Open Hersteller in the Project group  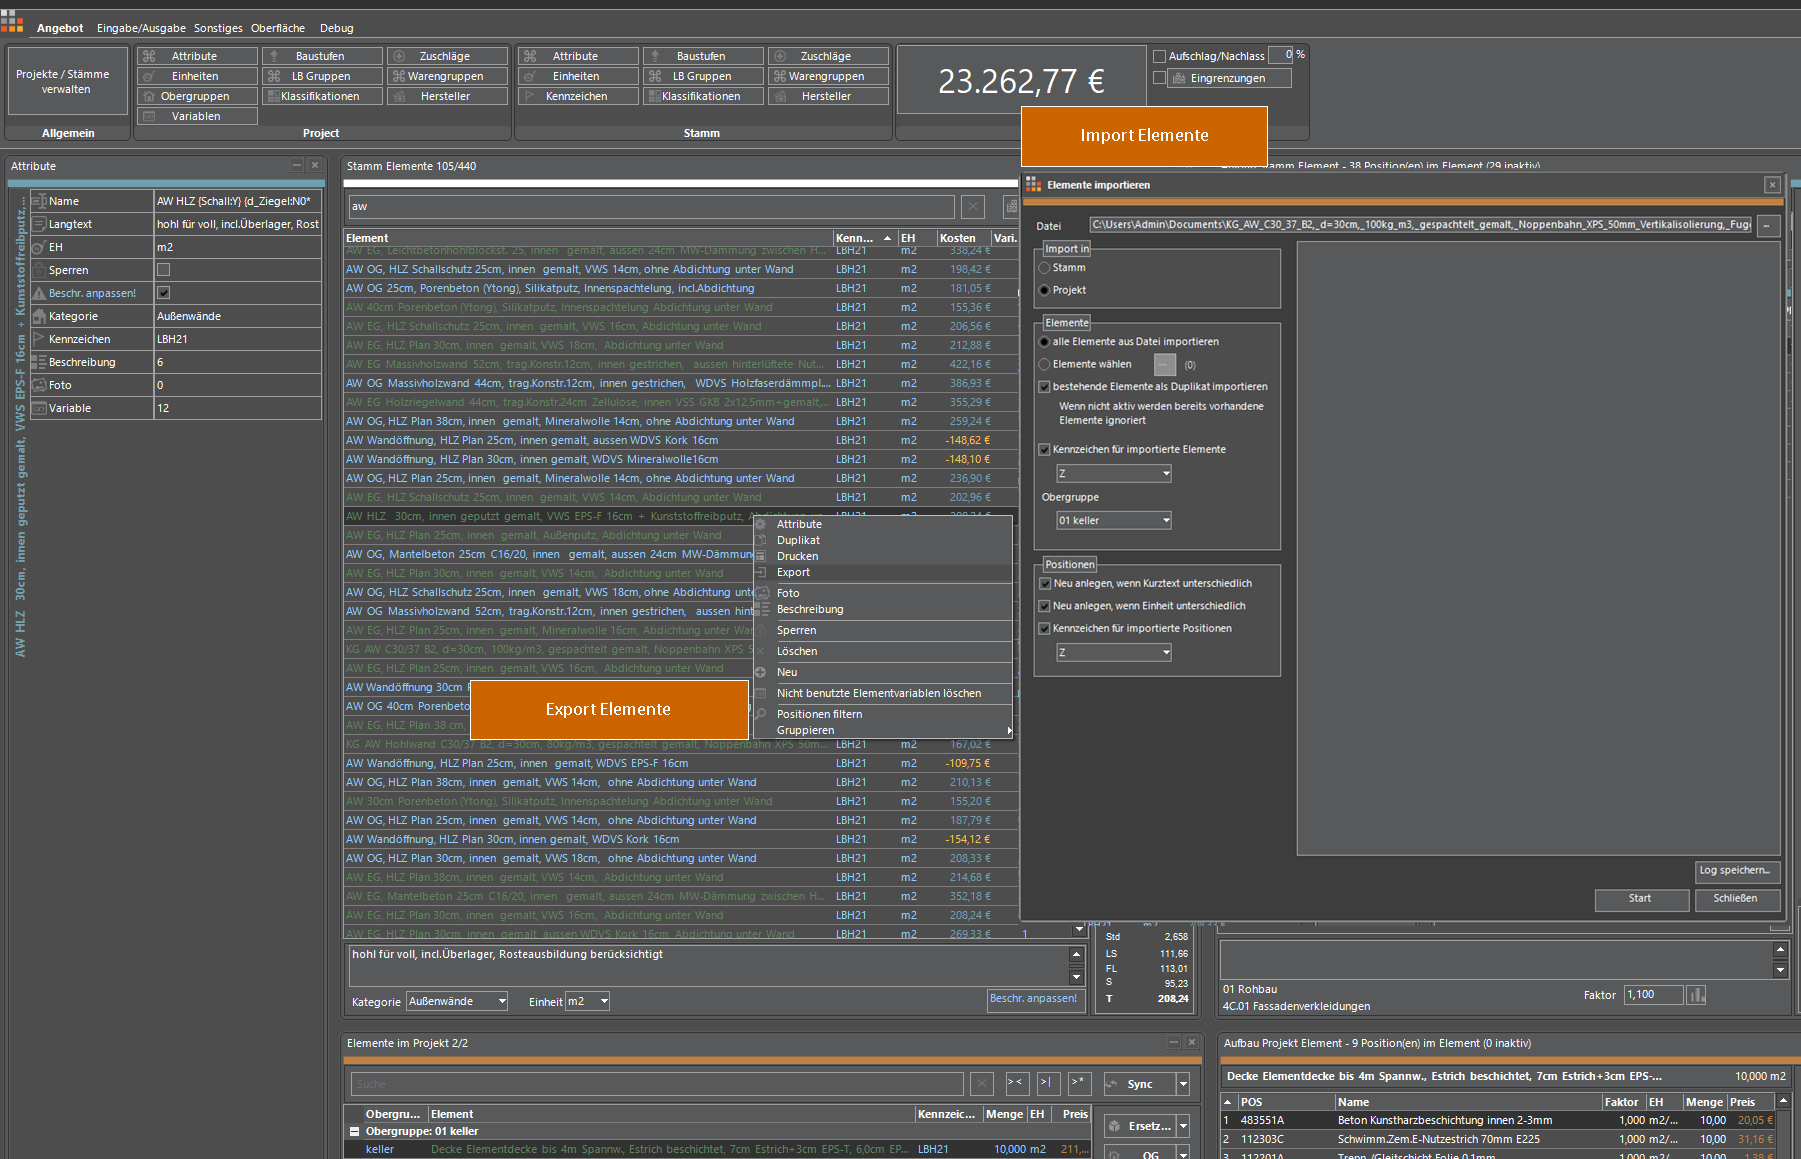(447, 95)
